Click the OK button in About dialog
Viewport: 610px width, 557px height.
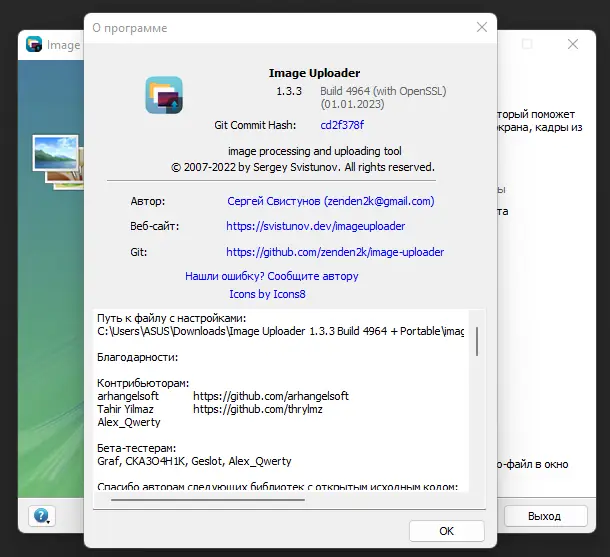[x=447, y=531]
